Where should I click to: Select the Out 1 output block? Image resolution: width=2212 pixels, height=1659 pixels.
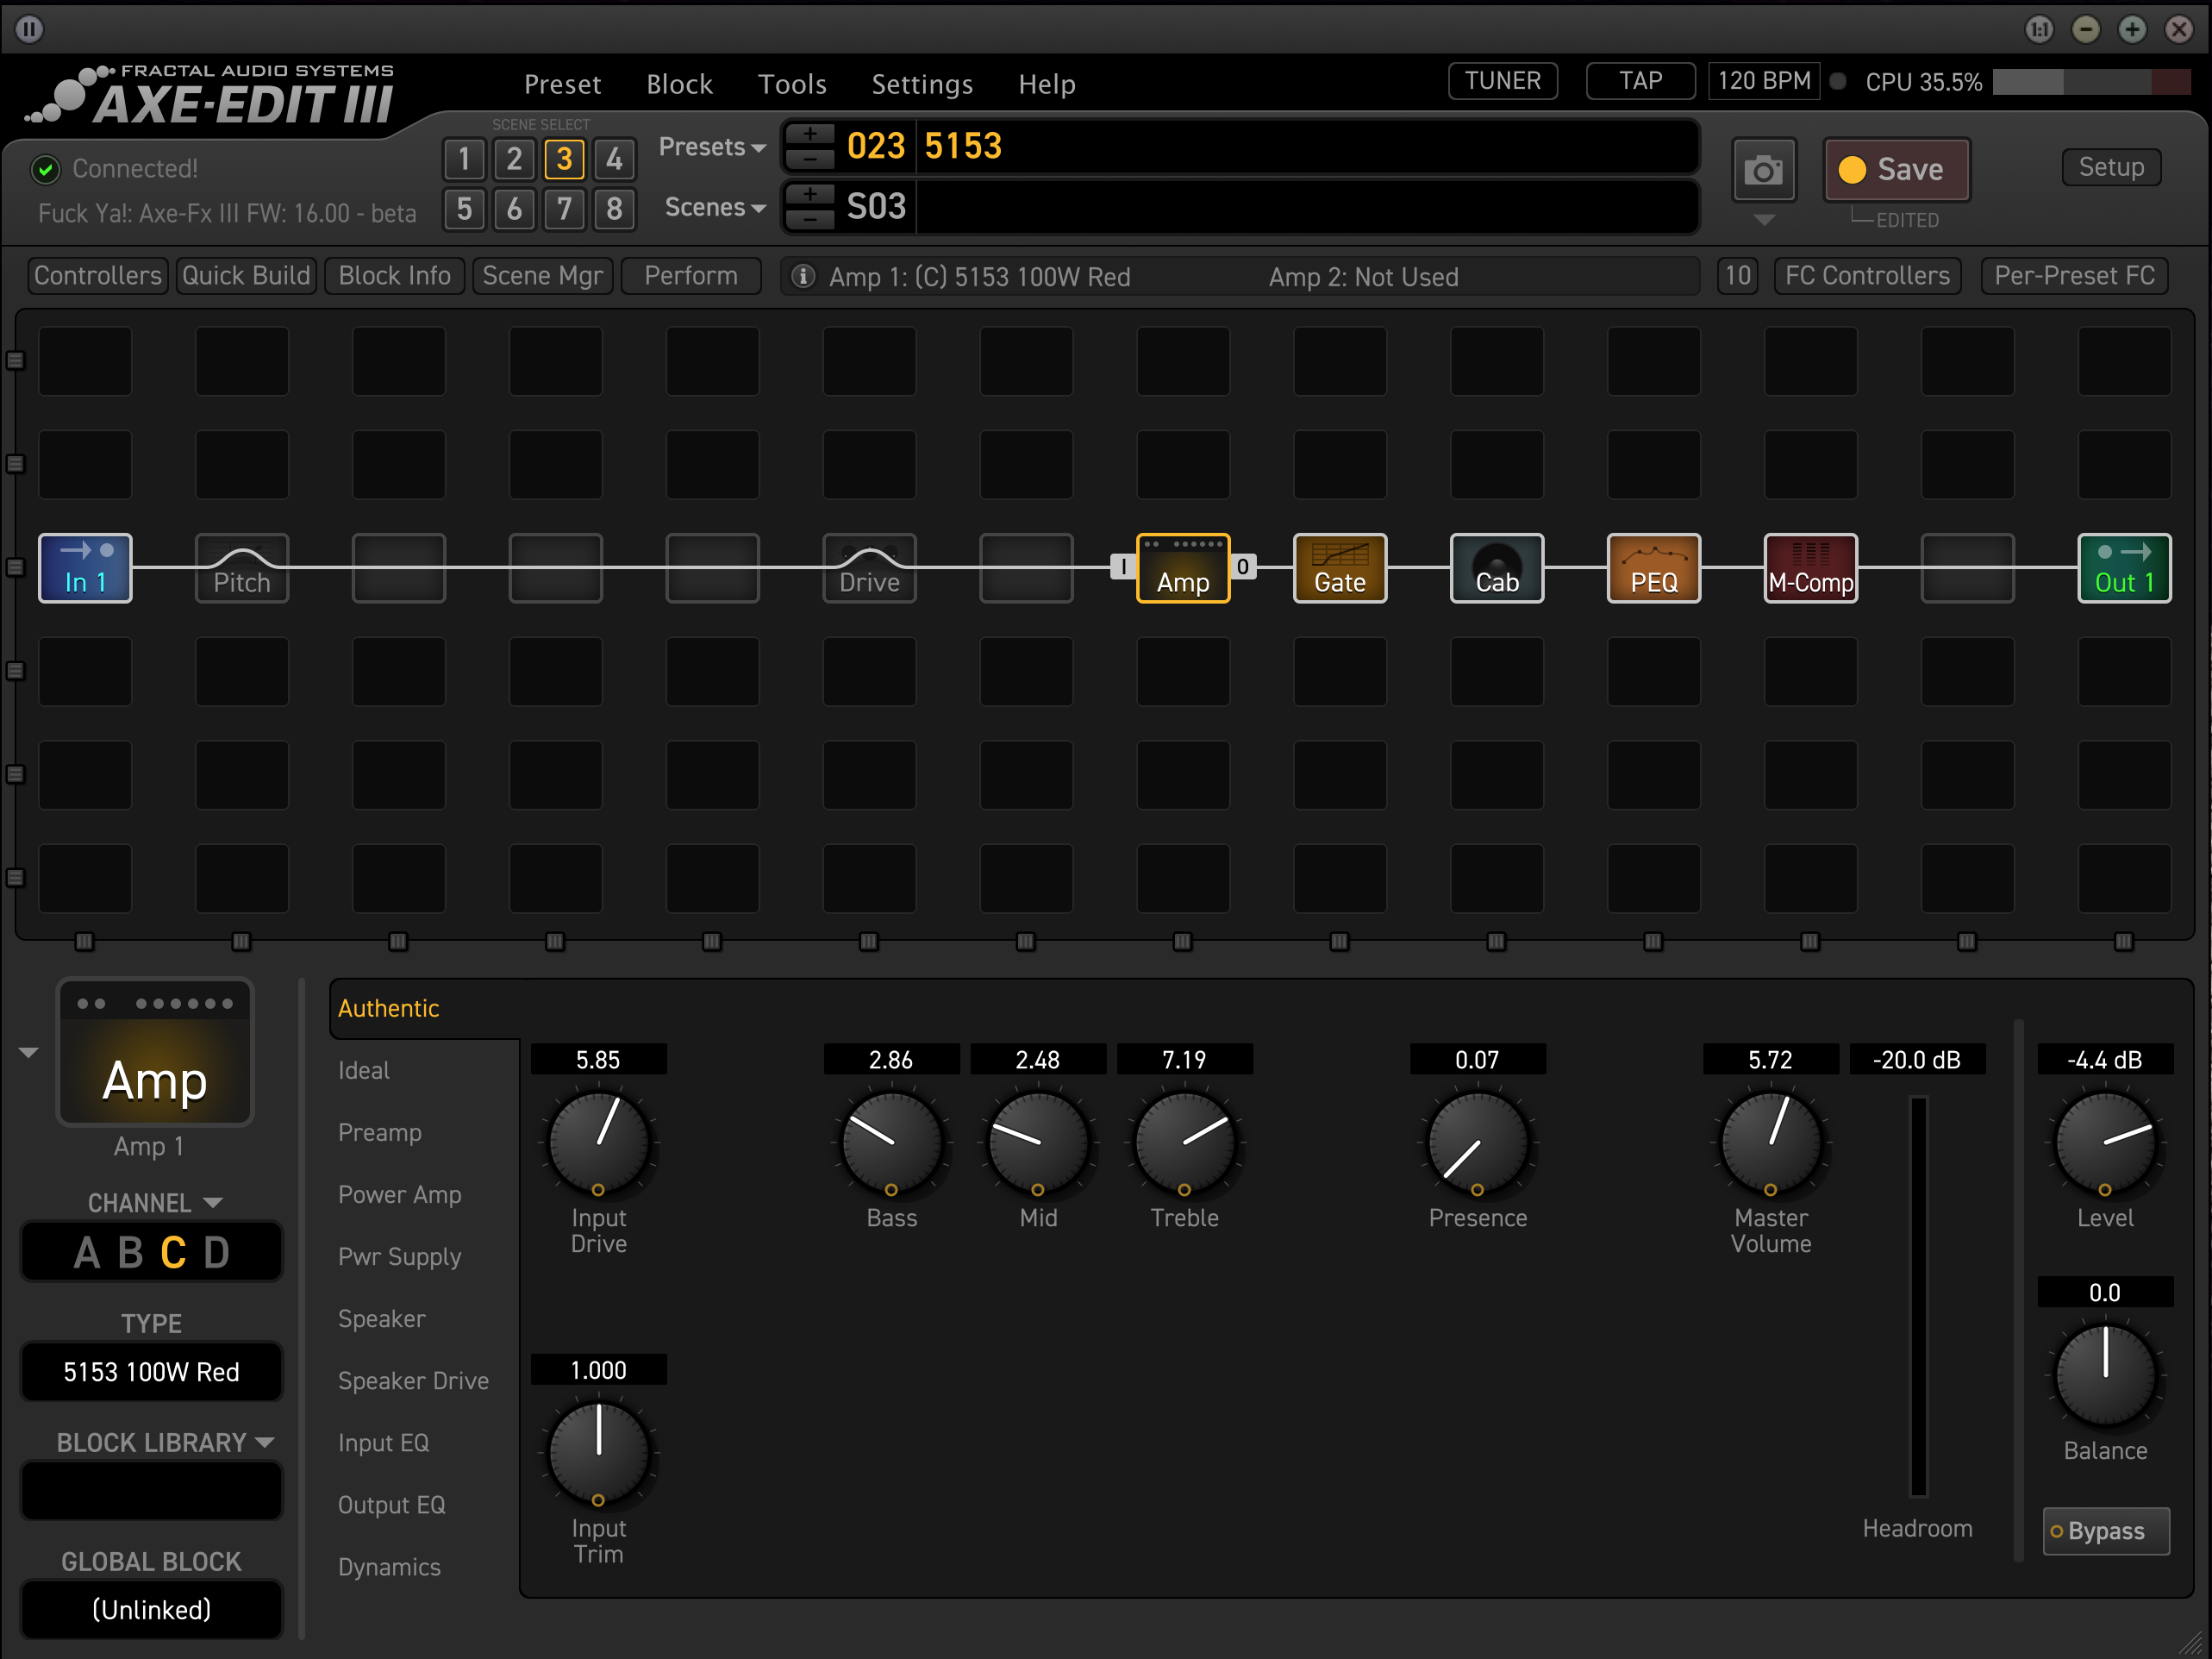point(2125,568)
